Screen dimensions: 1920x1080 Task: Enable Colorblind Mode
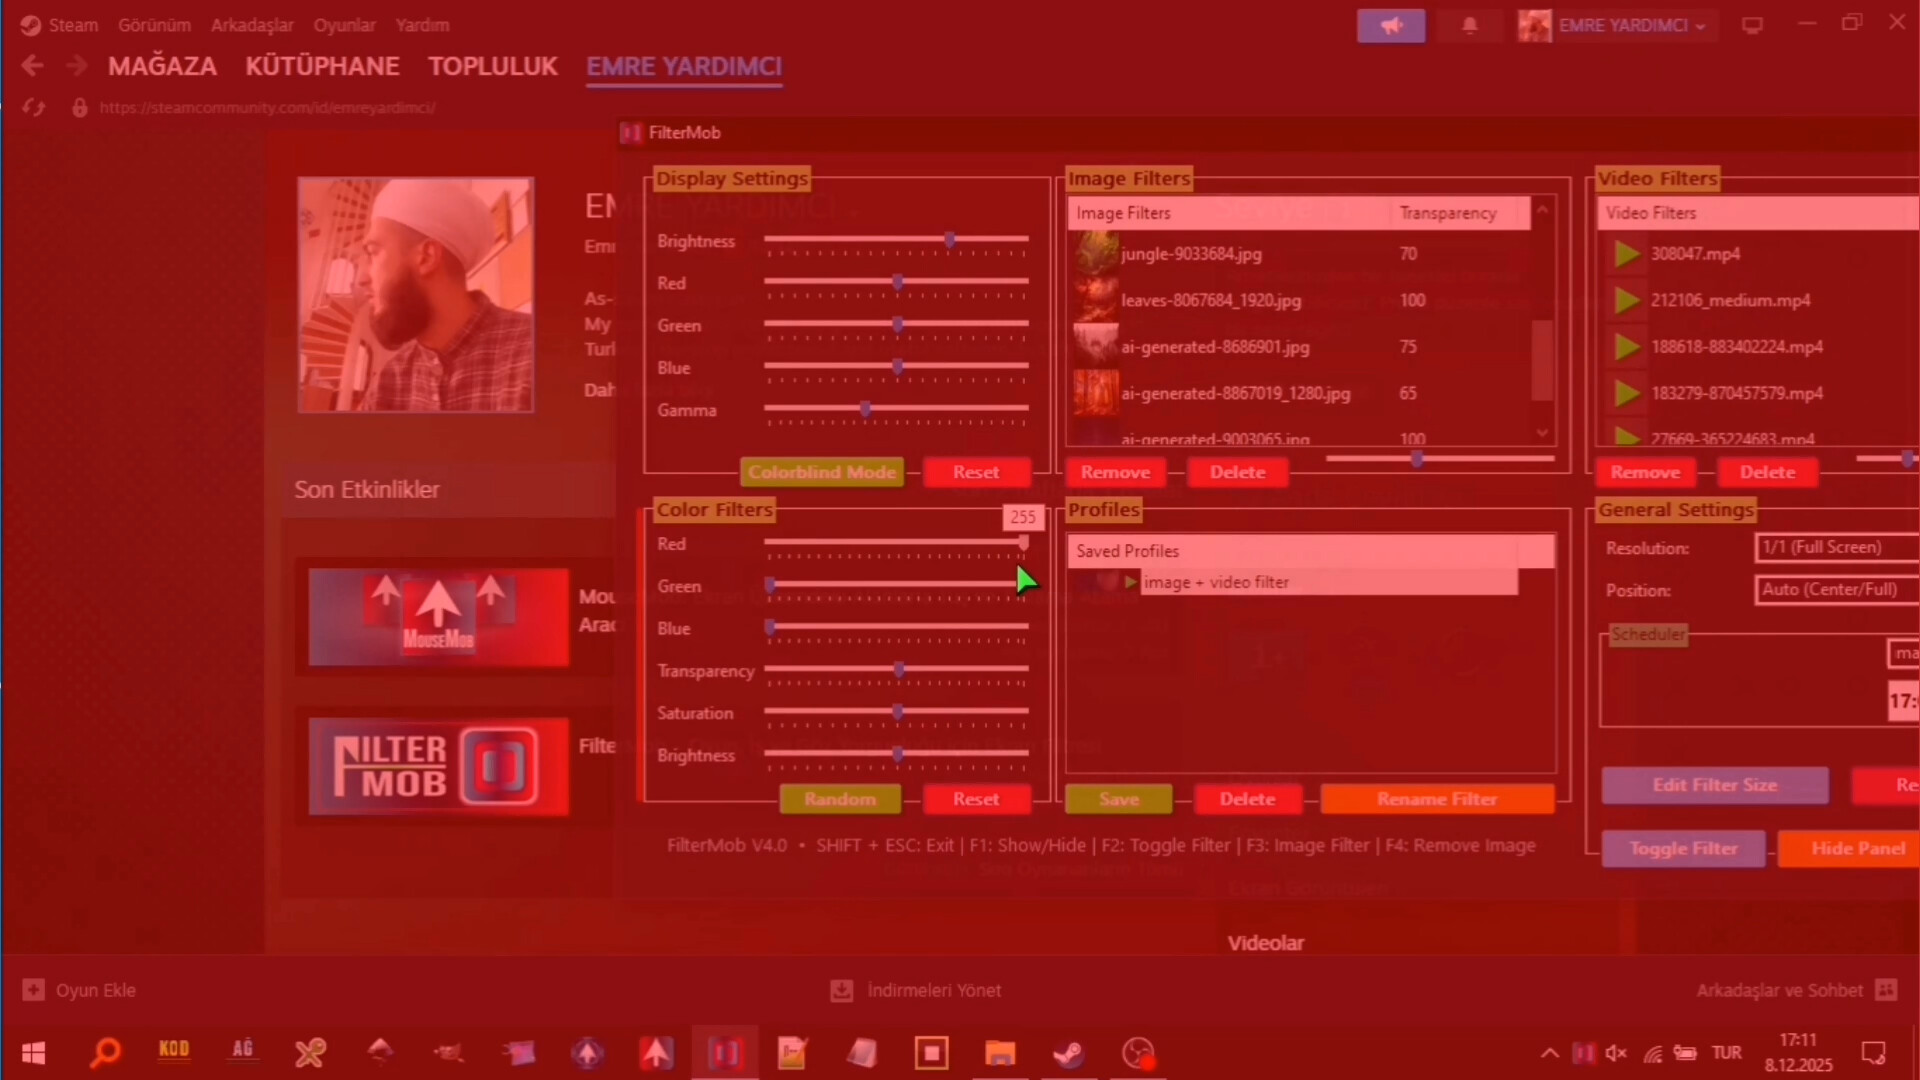[822, 472]
